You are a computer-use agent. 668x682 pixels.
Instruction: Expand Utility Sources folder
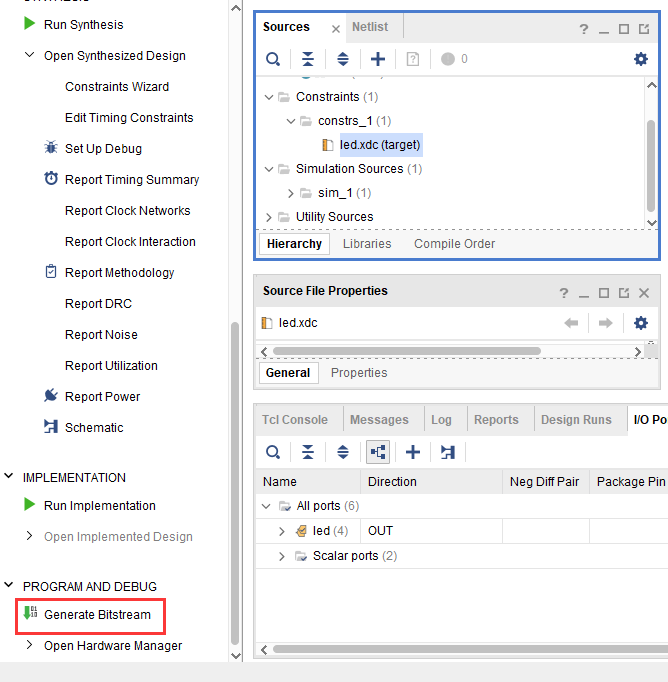tap(269, 217)
